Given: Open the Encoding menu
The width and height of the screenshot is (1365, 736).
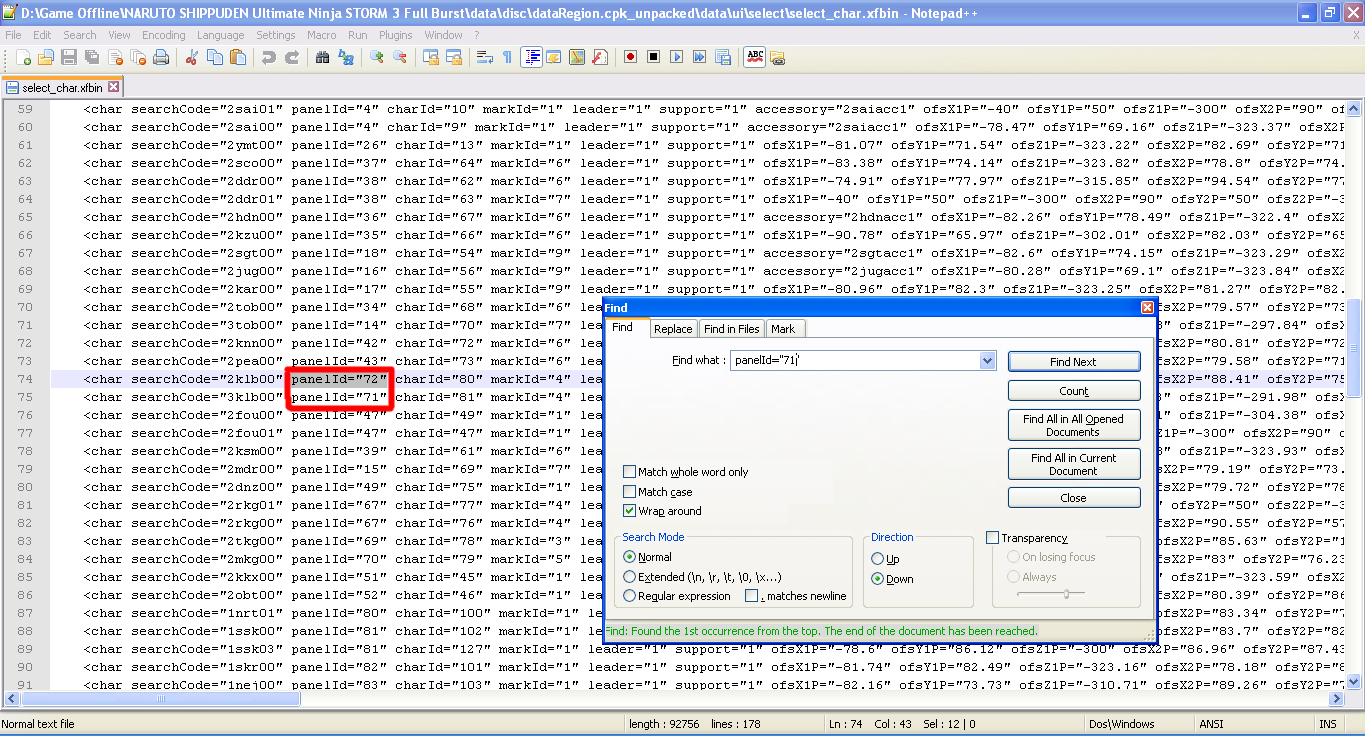Looking at the screenshot, I should coord(164,35).
